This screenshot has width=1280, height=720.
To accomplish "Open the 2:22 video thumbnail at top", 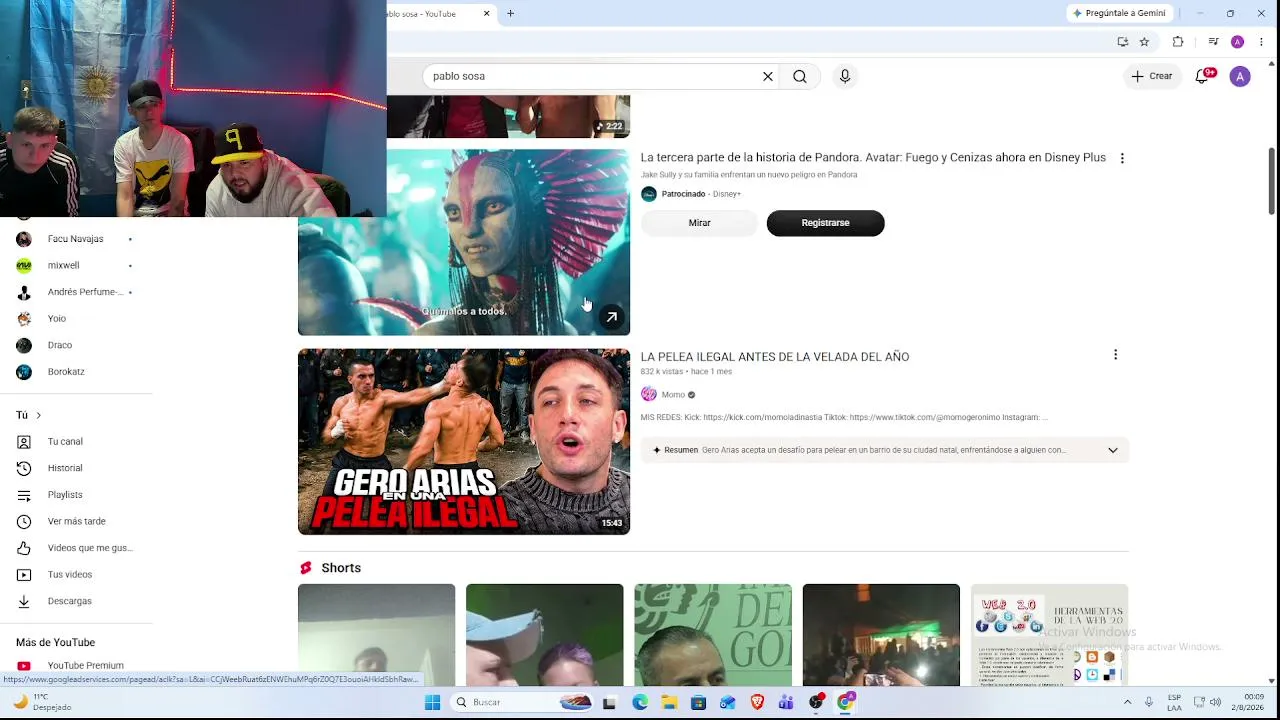I will tap(508, 116).
